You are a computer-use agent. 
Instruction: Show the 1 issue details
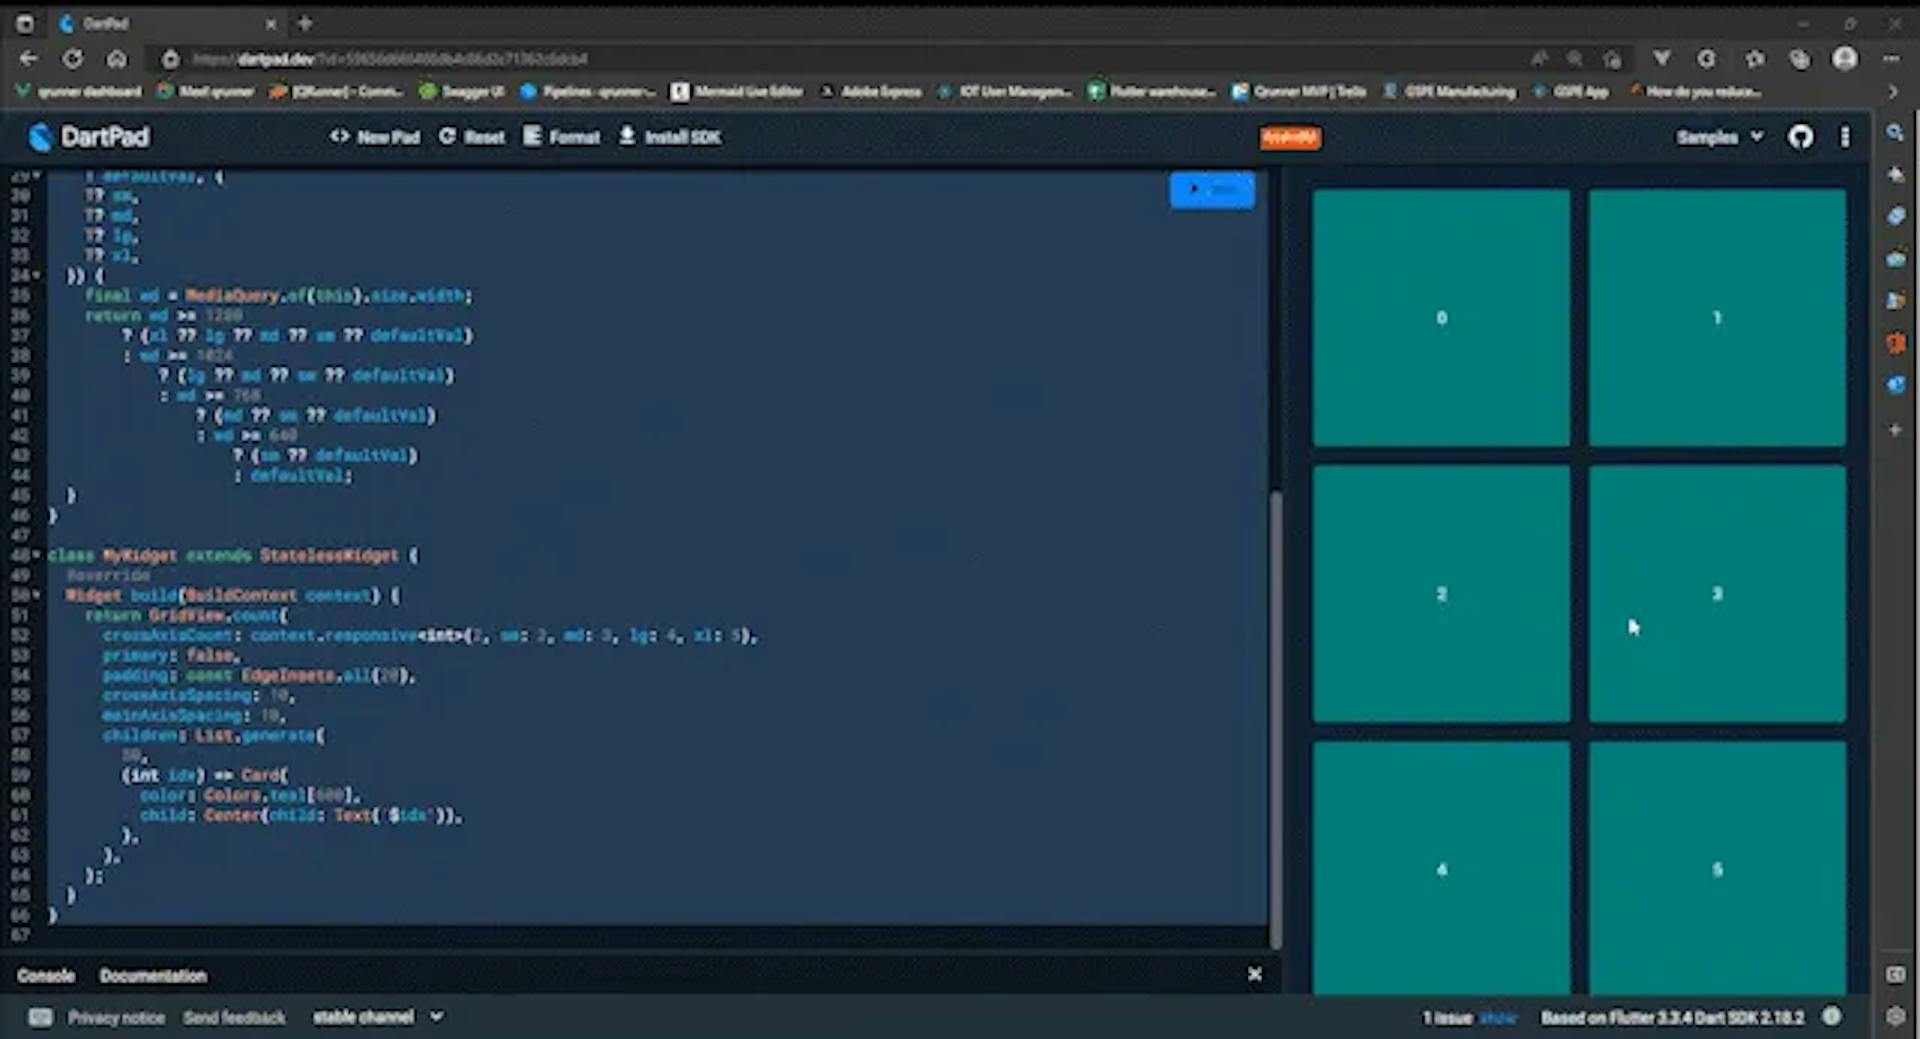(1497, 1018)
